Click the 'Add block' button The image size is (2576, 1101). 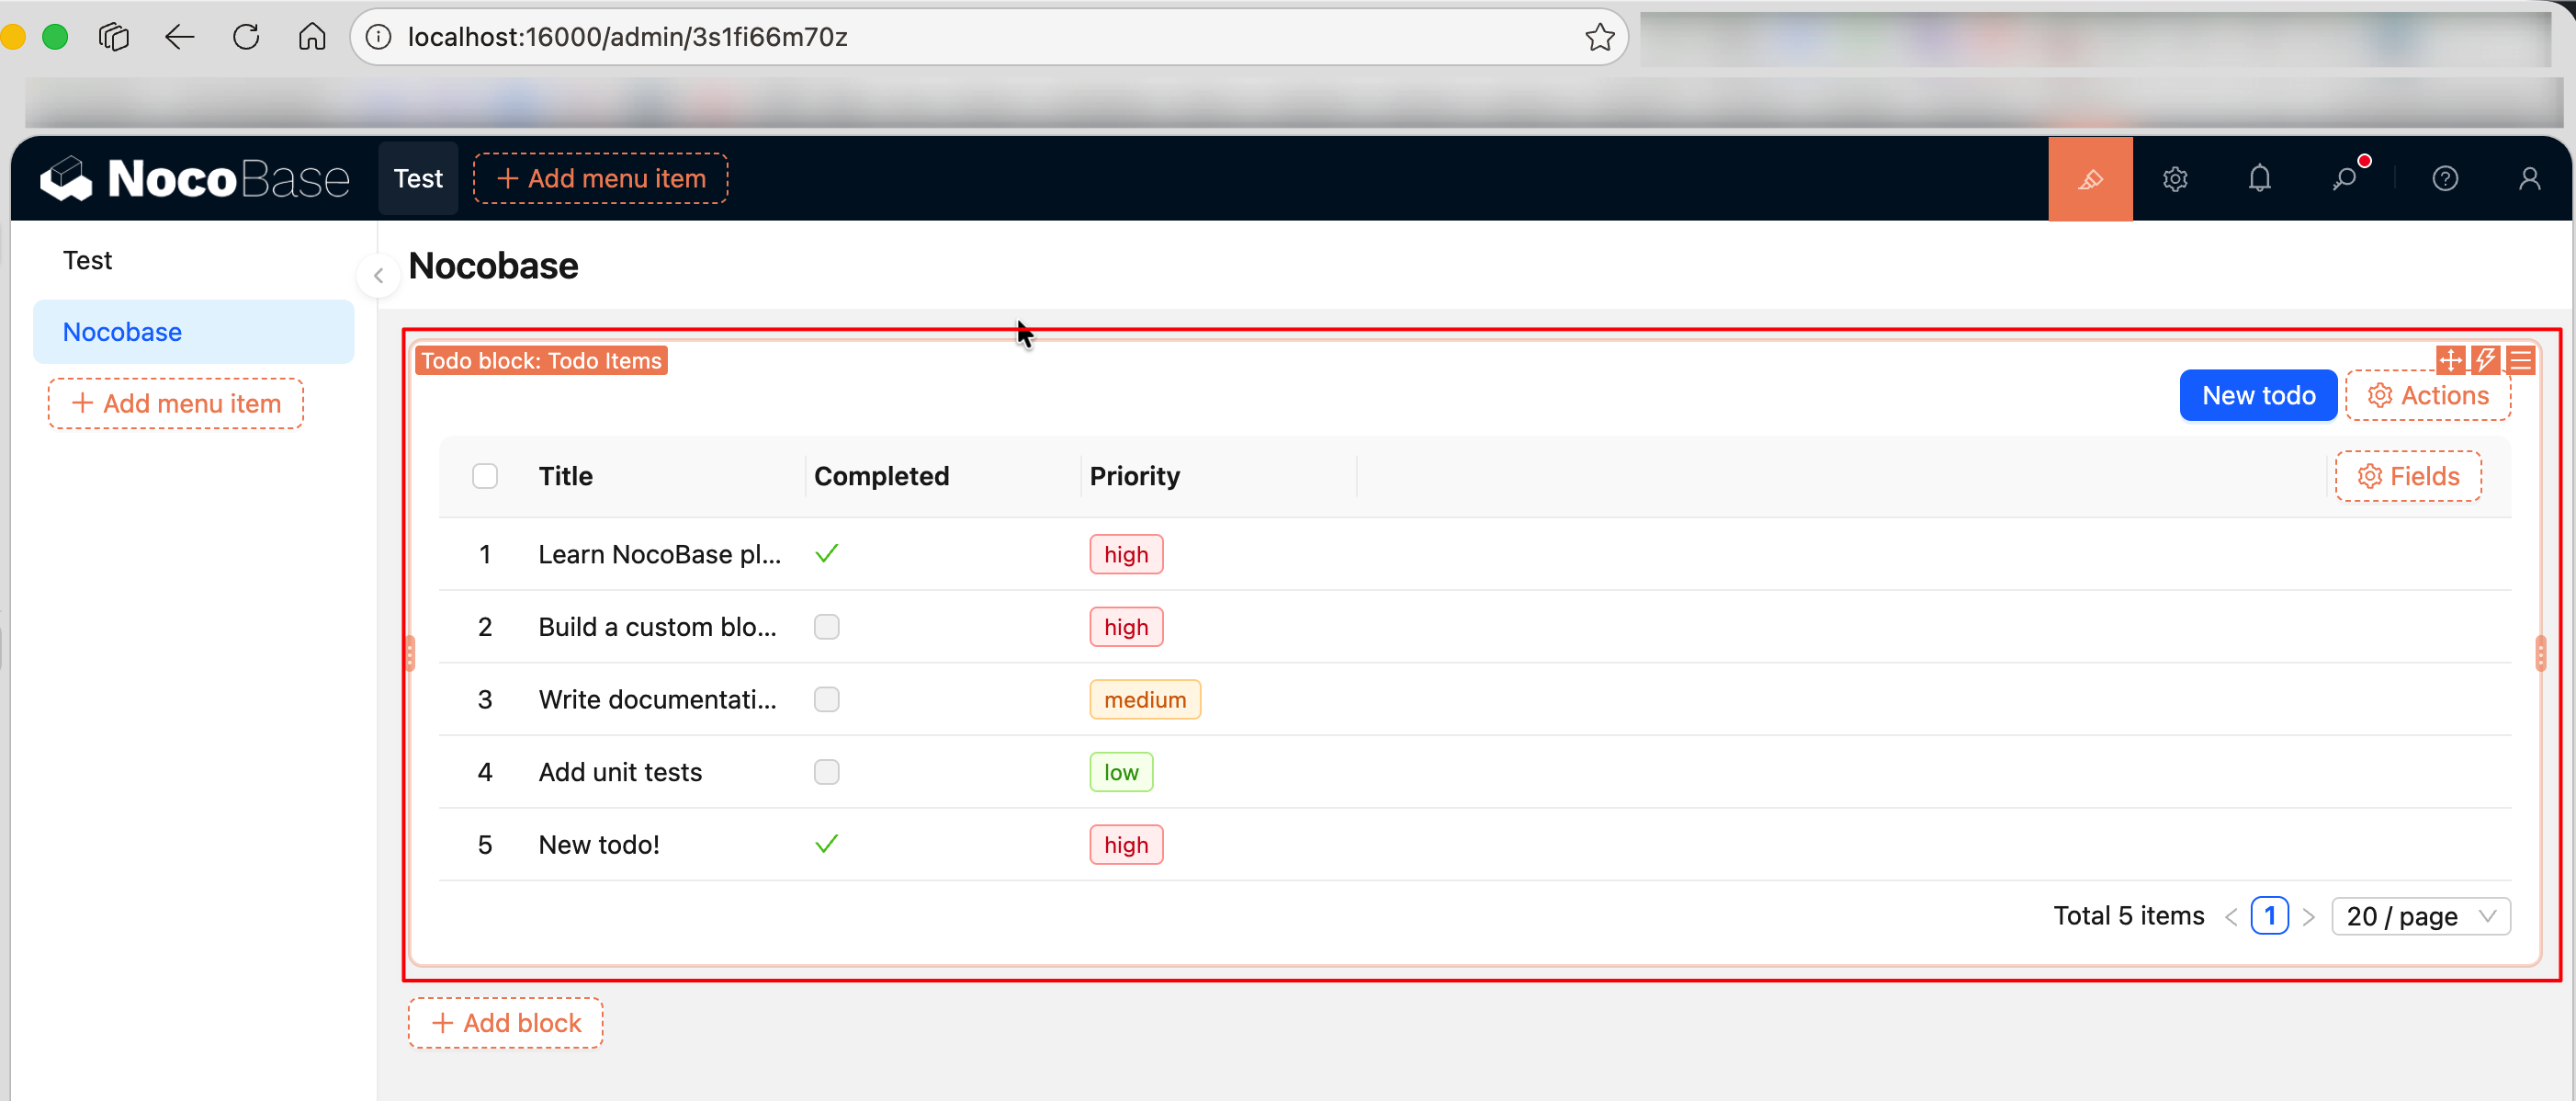[505, 1022]
